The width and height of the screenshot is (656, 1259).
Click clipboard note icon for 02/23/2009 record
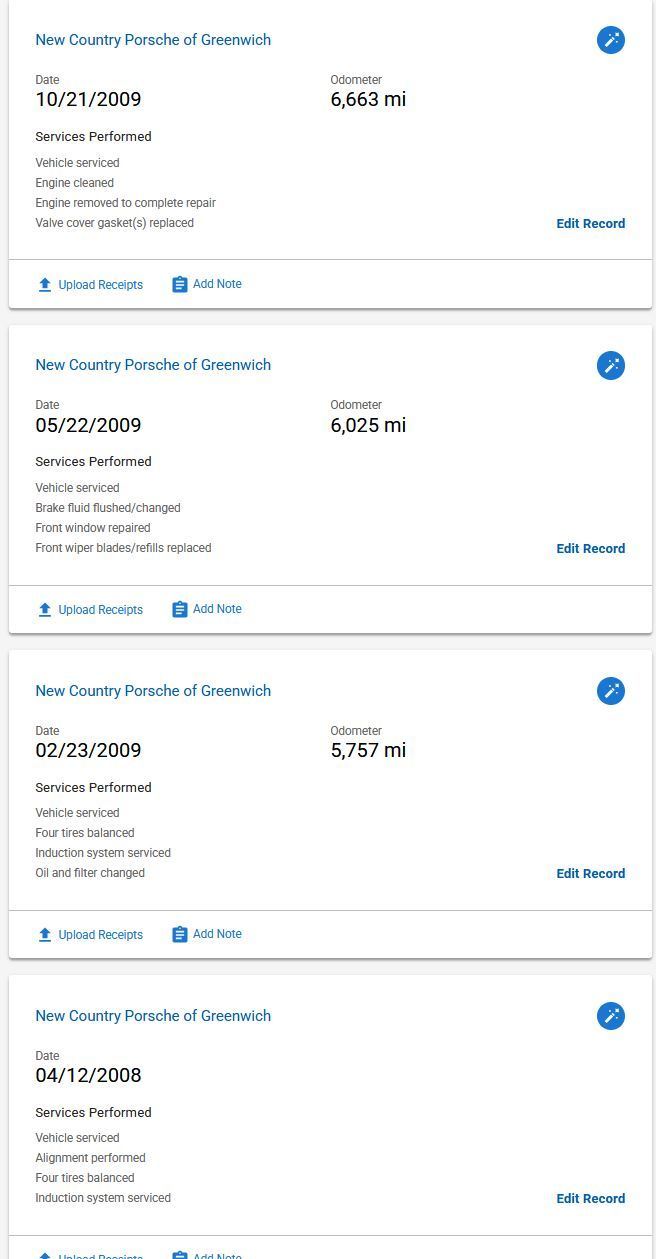click(x=180, y=935)
